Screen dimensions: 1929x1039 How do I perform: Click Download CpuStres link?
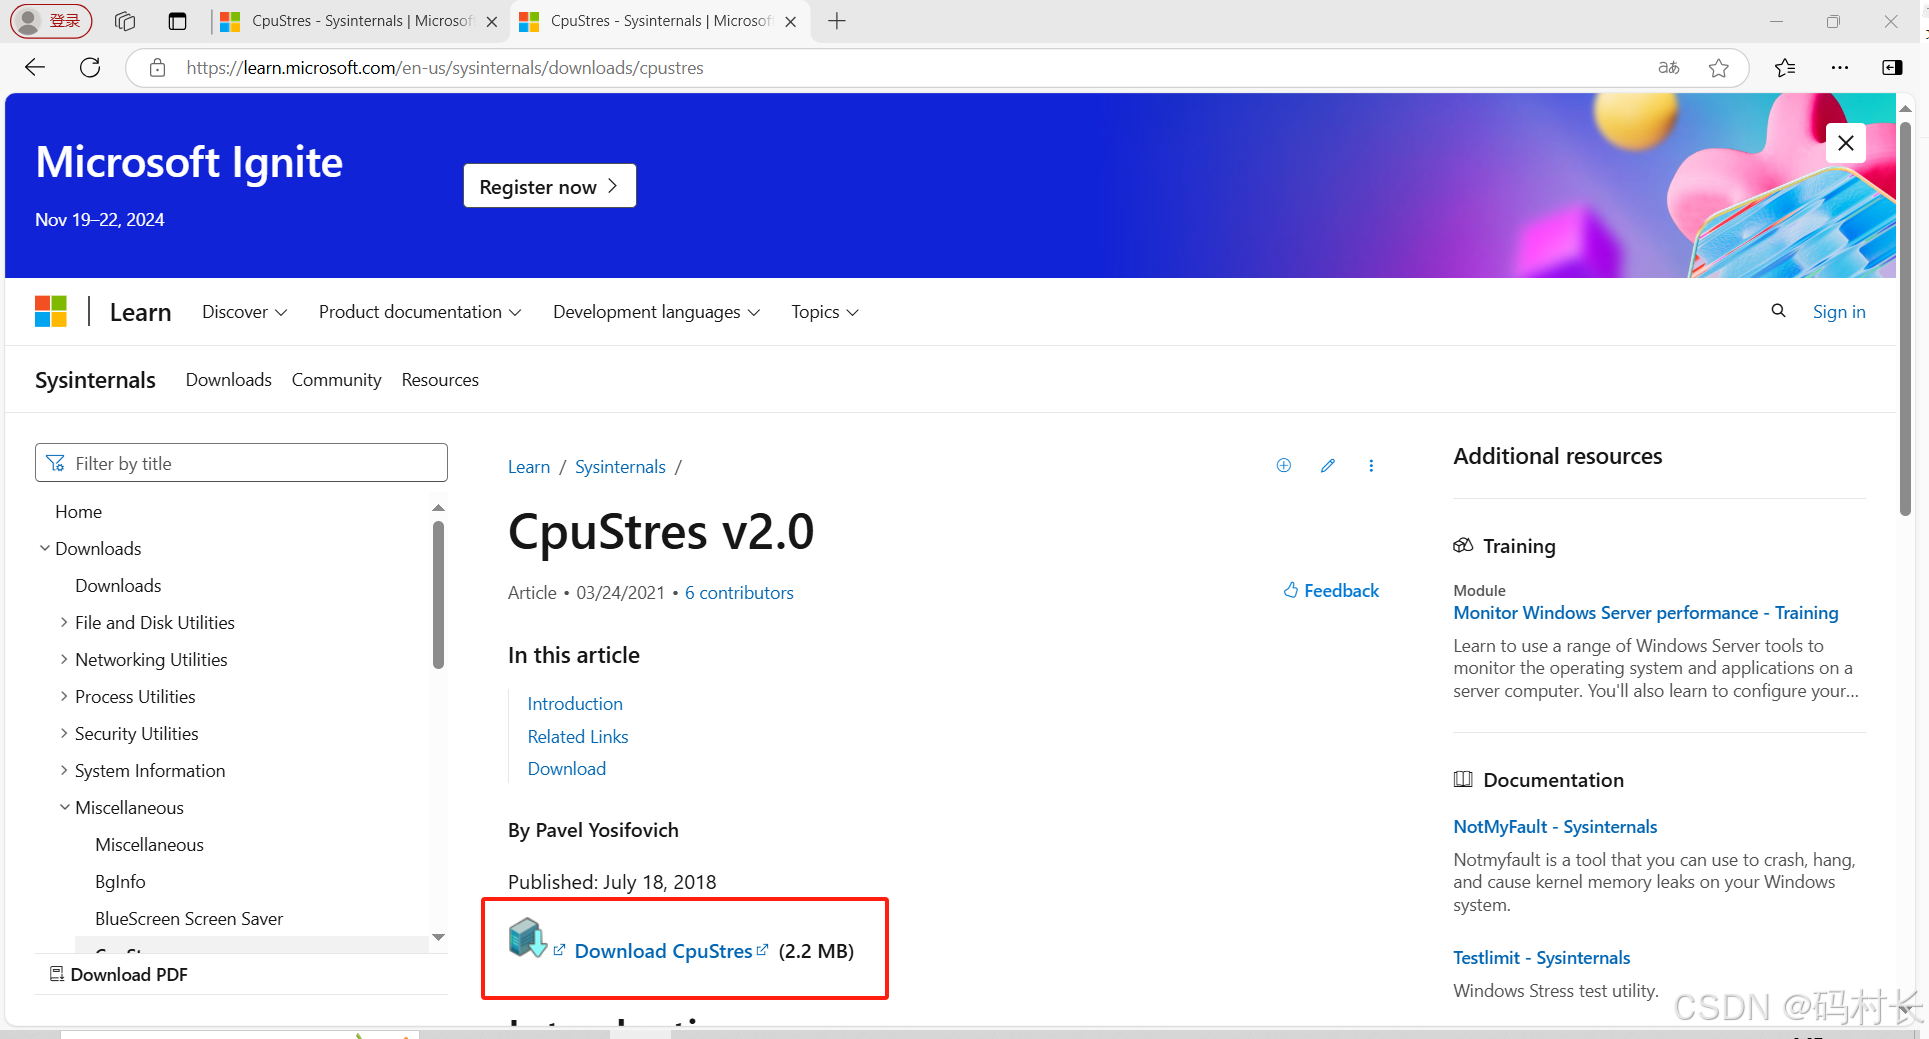664,951
